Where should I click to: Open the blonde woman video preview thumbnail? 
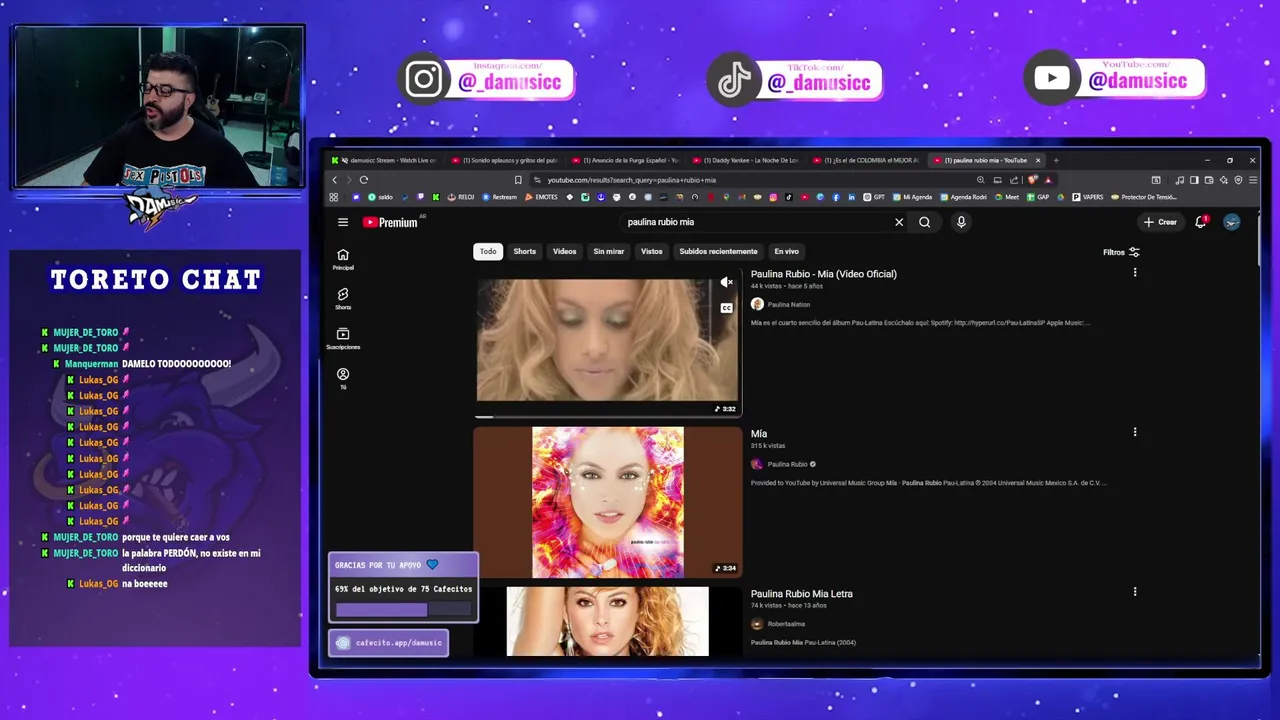point(608,340)
